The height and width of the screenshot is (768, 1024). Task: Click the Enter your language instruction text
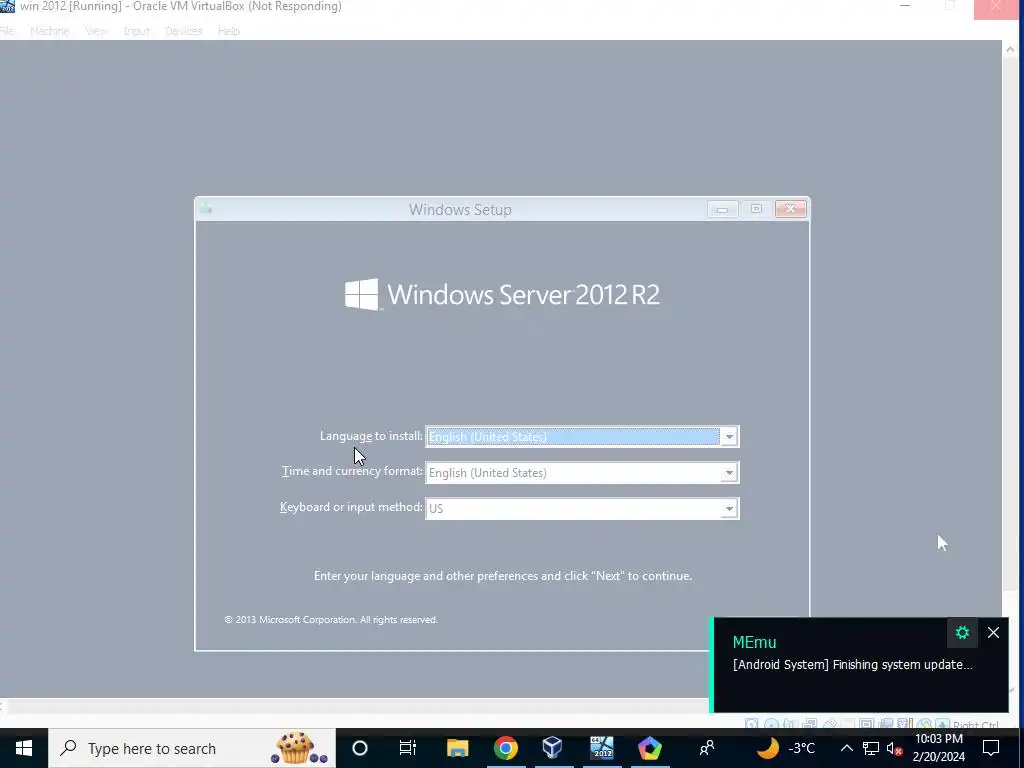[503, 576]
